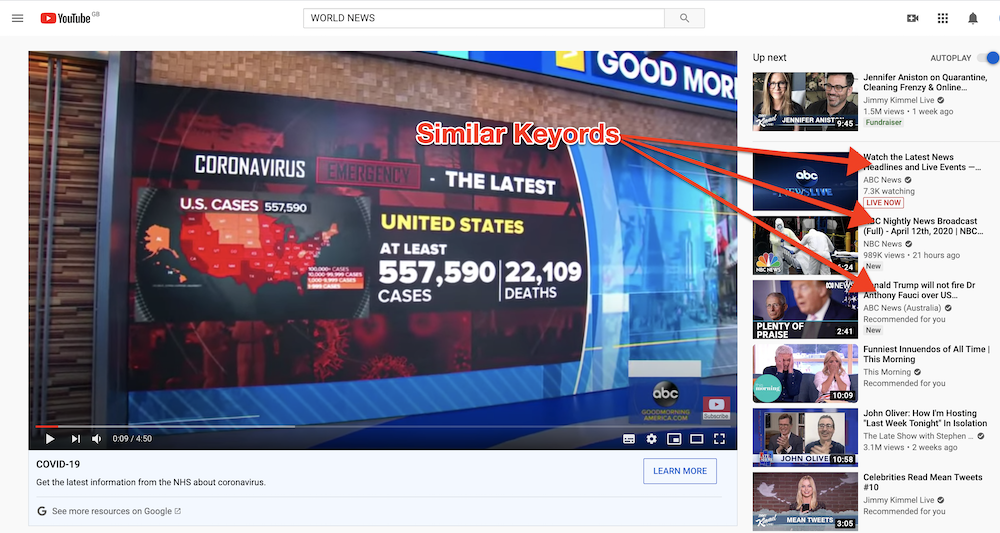This screenshot has height=533, width=1000.
Task: Open Watch the Latest News Headlines title
Action: click(922, 162)
